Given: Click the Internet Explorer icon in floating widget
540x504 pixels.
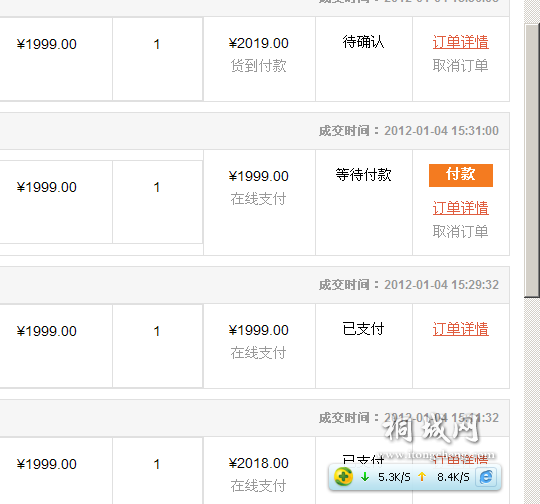Looking at the screenshot, I should 486,477.
